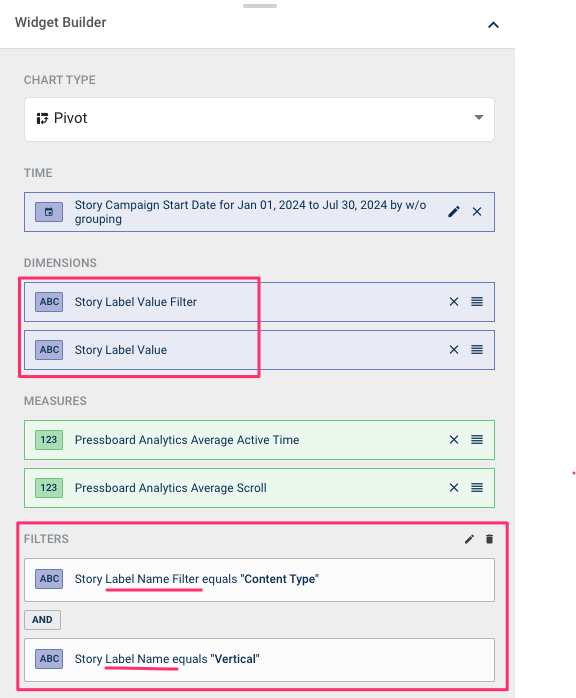This screenshot has width=576, height=698.
Task: Remove the Story Campaign Start Date time entry
Action: [477, 212]
